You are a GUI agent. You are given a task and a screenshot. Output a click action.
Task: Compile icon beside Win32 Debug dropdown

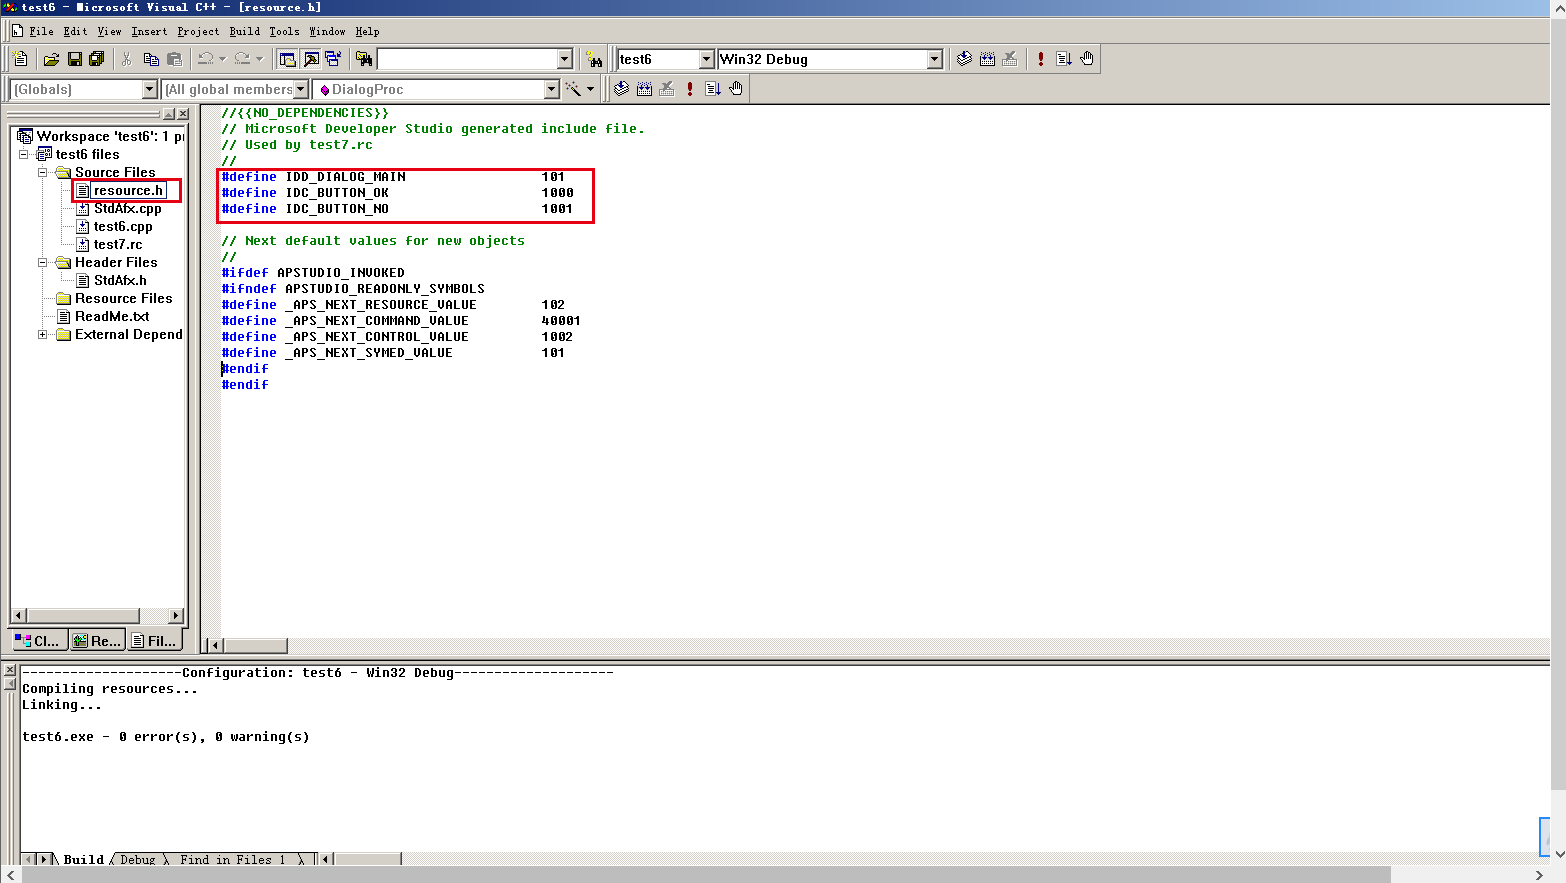[x=964, y=59]
